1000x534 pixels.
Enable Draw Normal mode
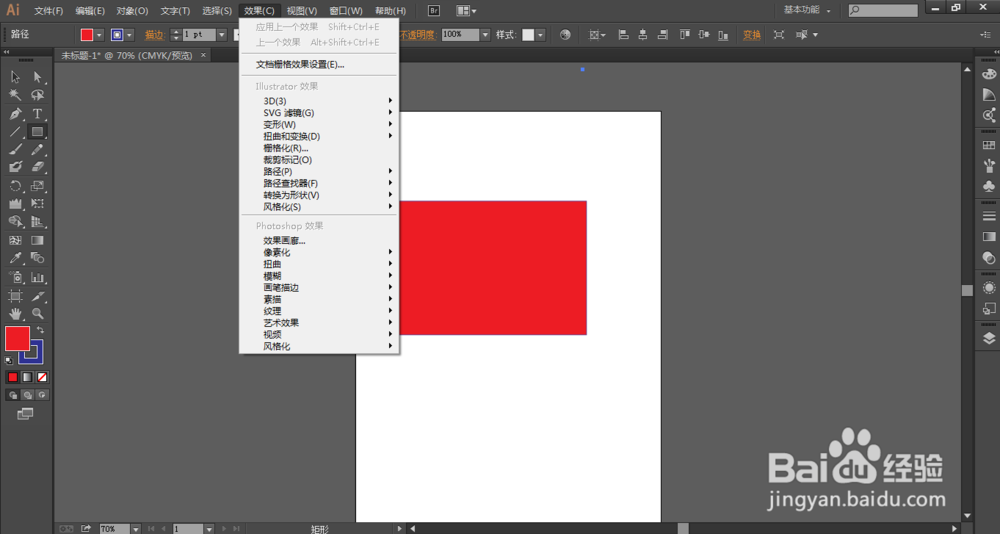13,395
